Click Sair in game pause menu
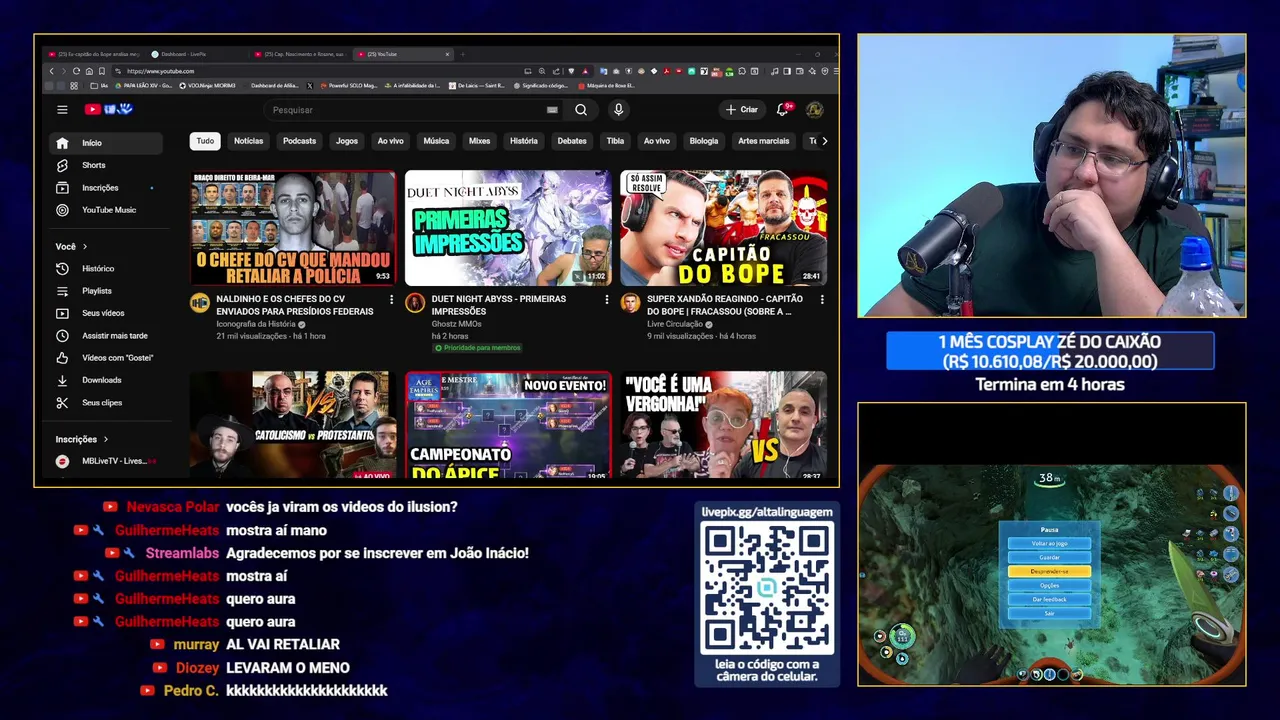 click(x=1049, y=613)
